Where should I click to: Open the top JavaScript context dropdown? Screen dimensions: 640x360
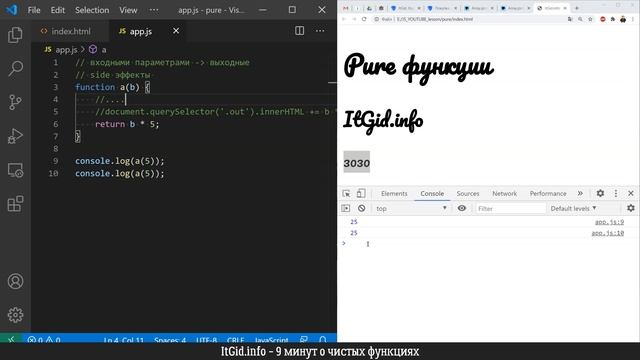pos(411,208)
